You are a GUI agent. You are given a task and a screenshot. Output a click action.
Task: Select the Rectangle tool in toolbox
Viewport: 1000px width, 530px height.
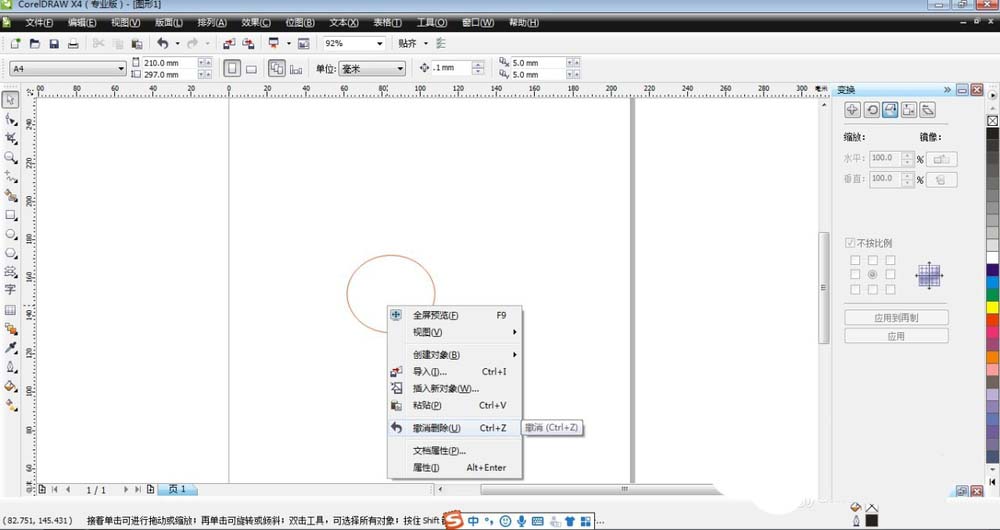point(11,215)
